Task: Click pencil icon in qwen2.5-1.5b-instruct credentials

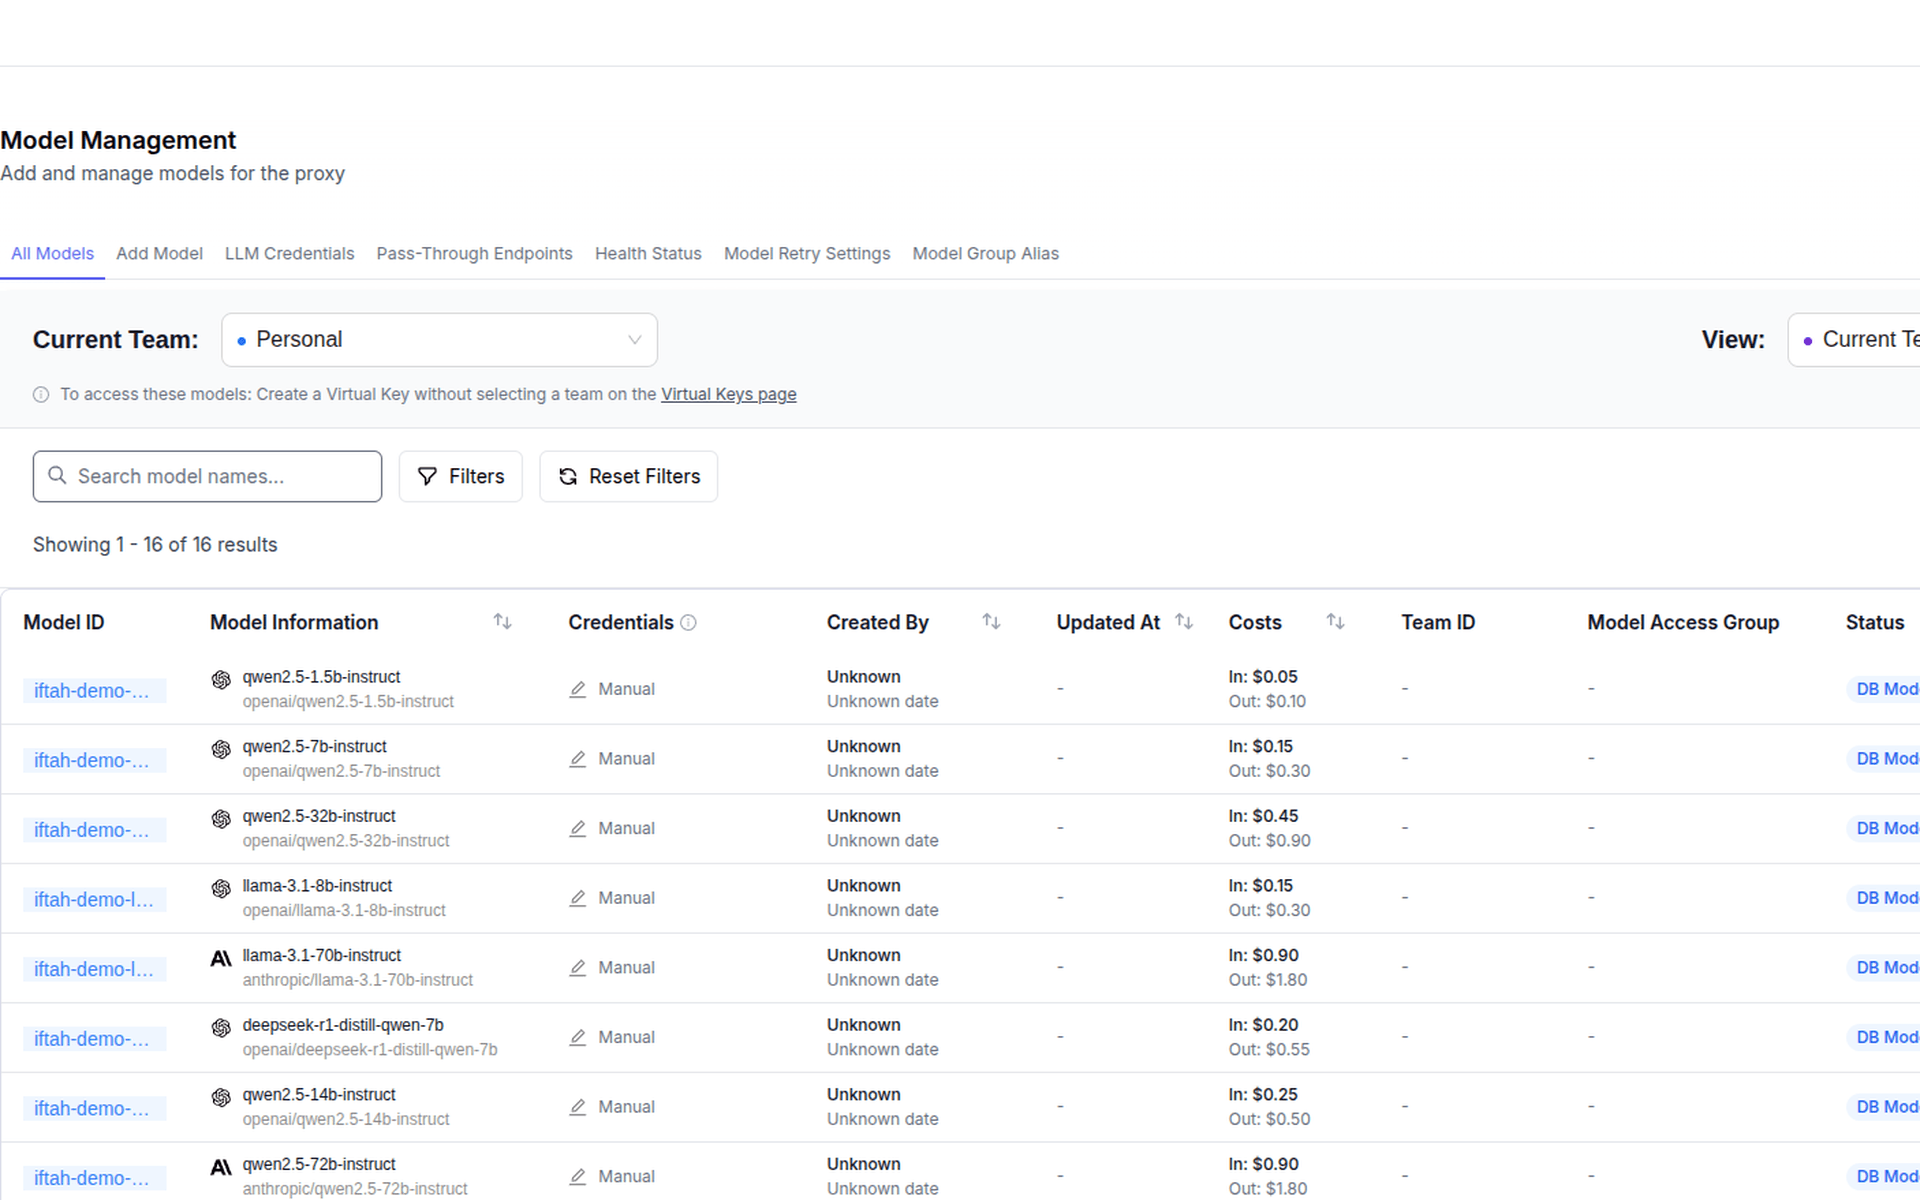Action: (578, 689)
